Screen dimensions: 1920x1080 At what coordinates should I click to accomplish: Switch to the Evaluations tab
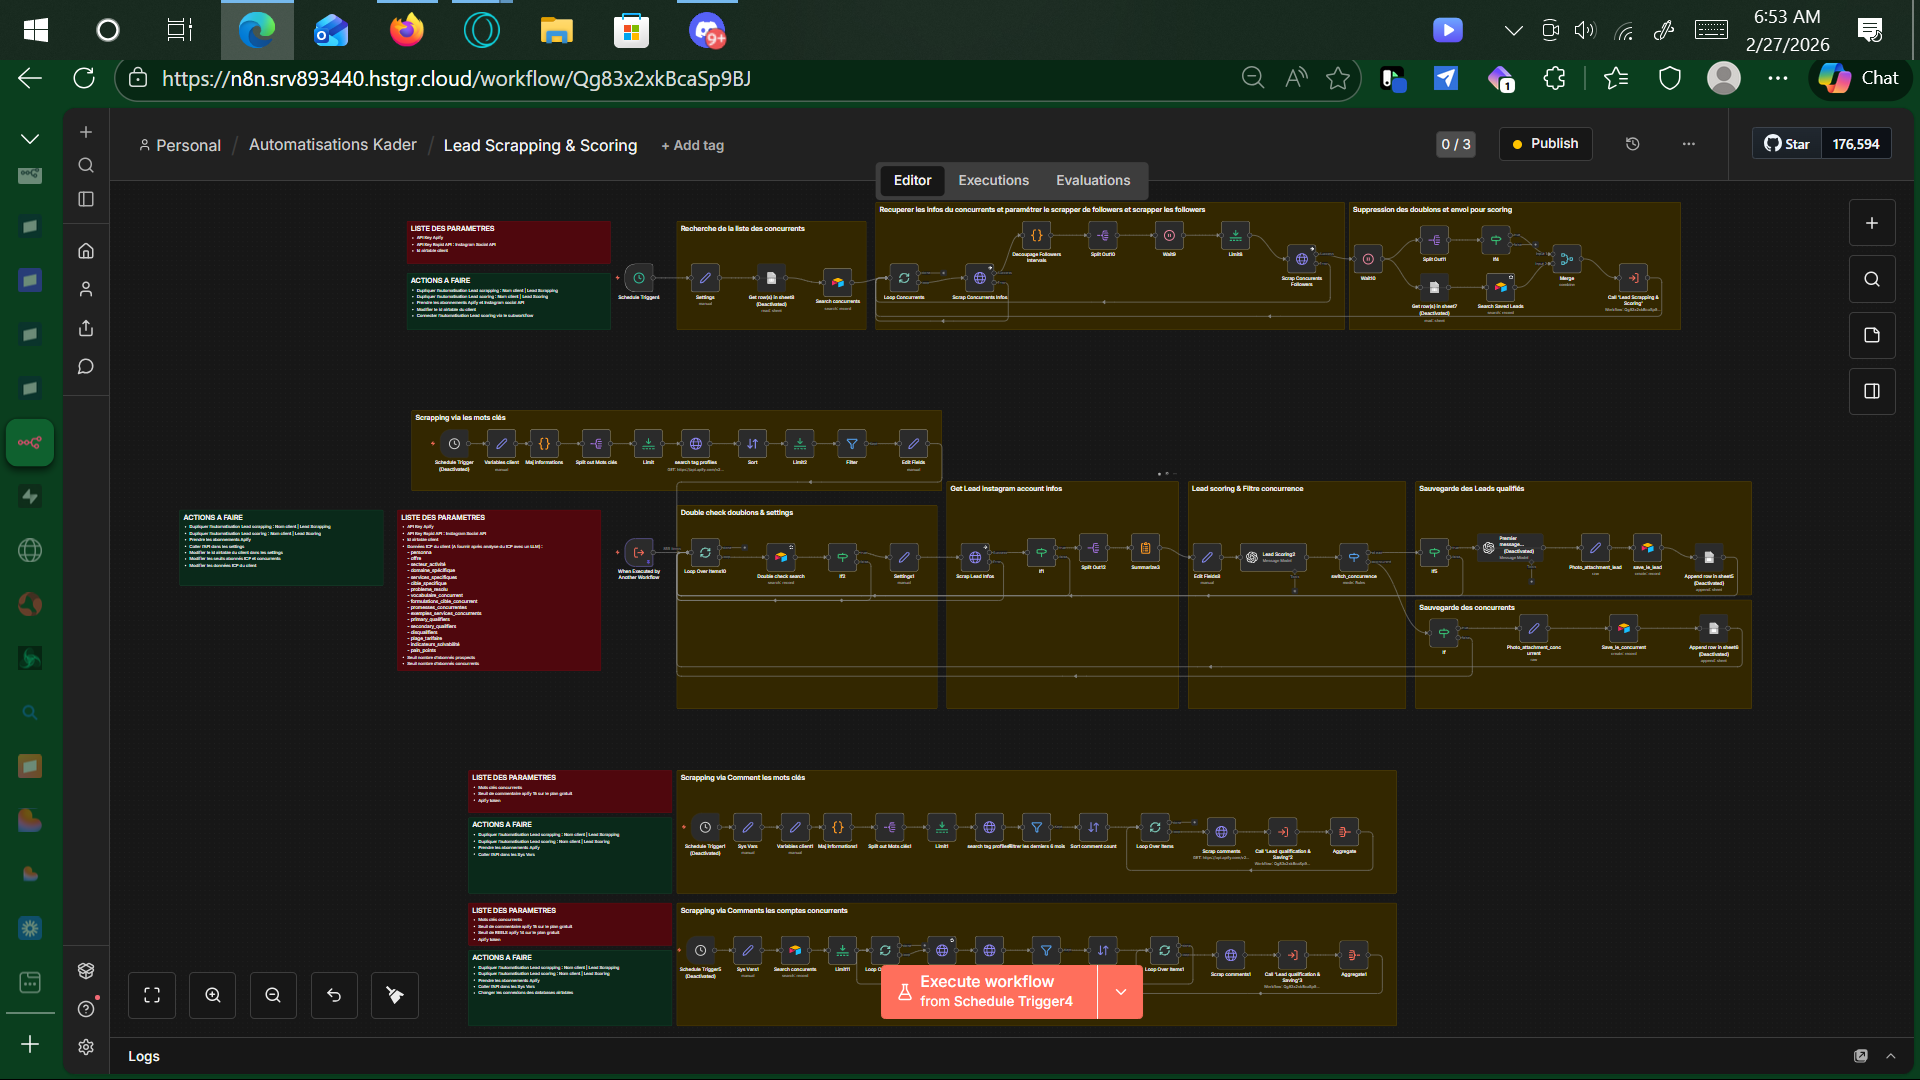tap(1093, 180)
